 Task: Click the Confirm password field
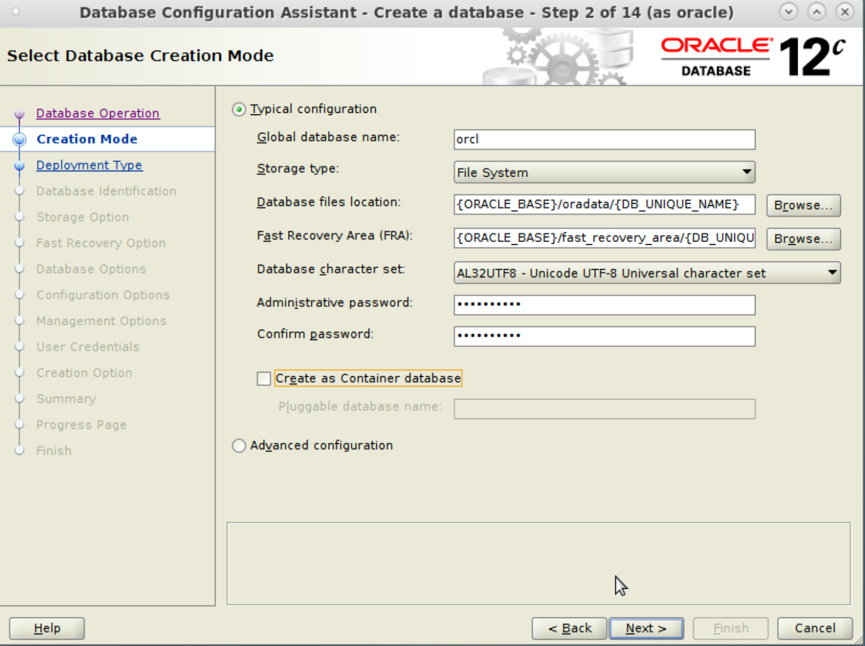(604, 336)
